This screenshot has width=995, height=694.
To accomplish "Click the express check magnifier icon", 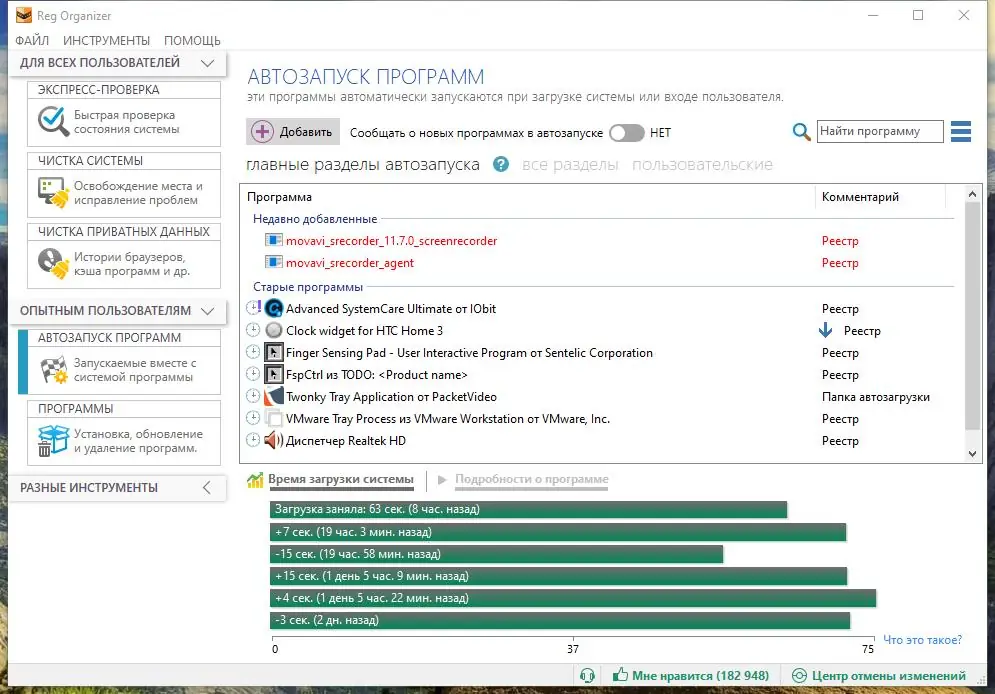I will click(x=53, y=121).
